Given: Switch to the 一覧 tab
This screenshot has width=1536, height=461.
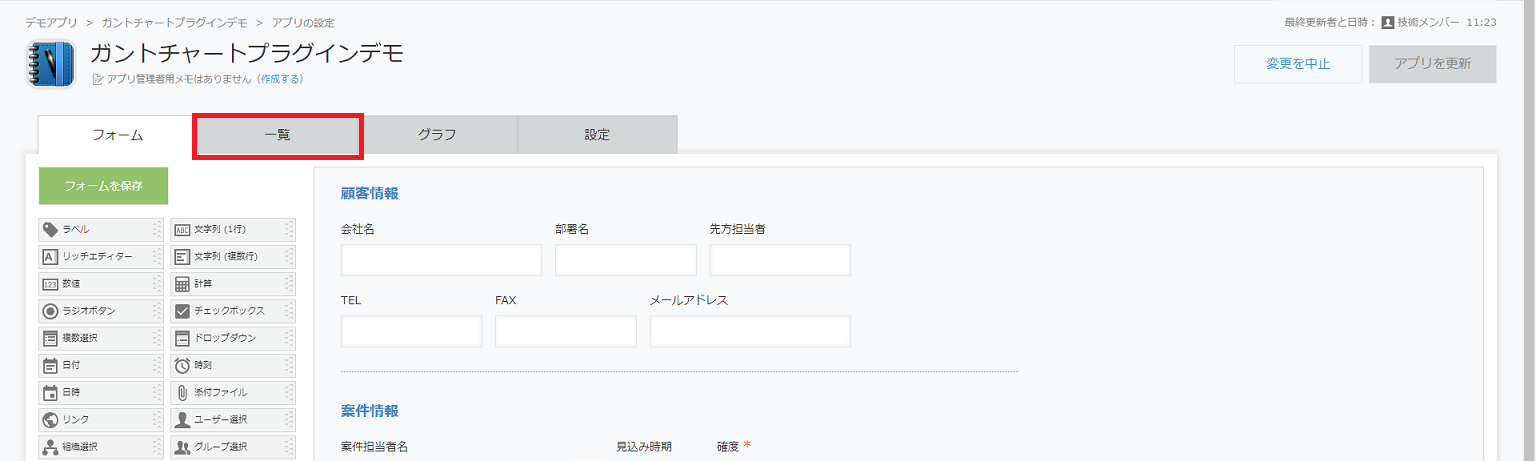Looking at the screenshot, I should pos(277,136).
